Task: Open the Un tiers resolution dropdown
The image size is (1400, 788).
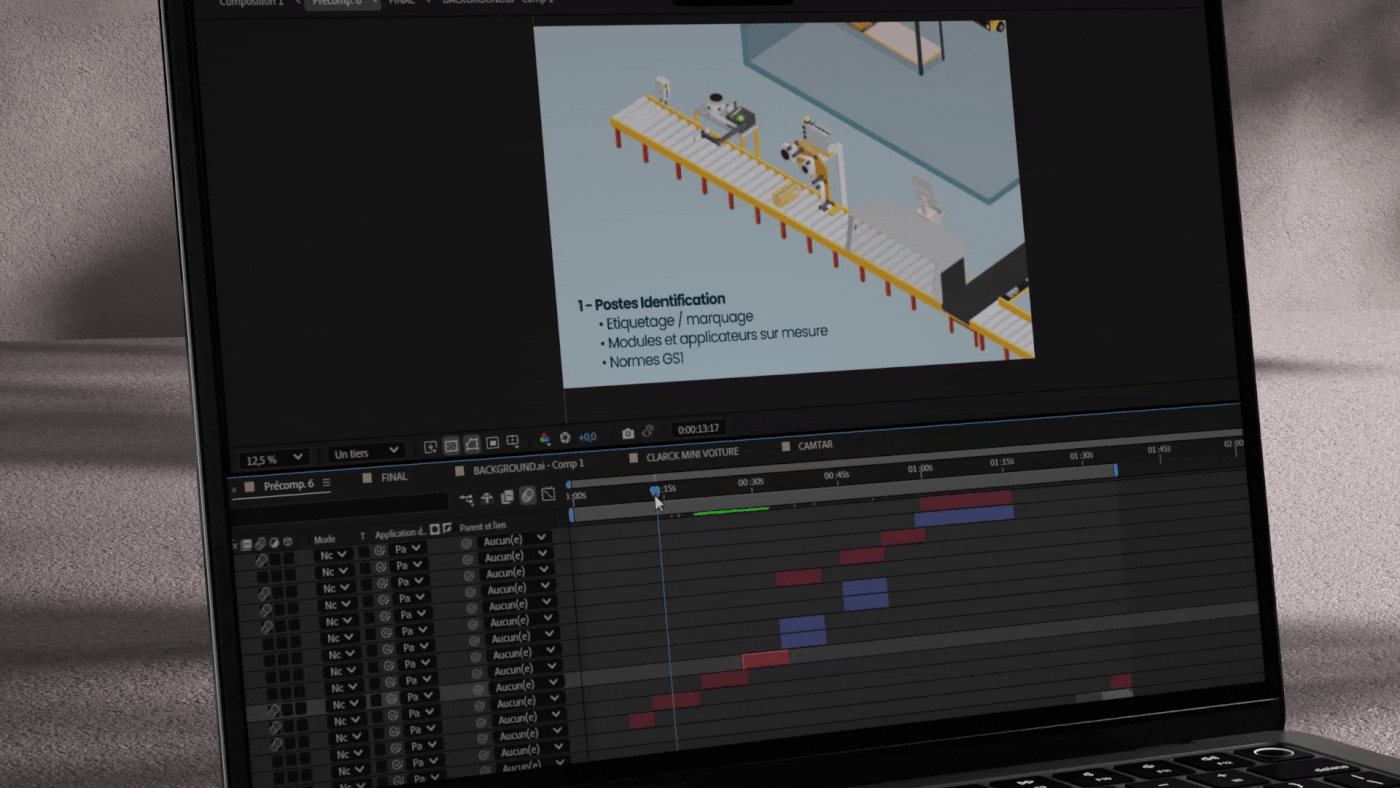Action: pyautogui.click(x=365, y=451)
